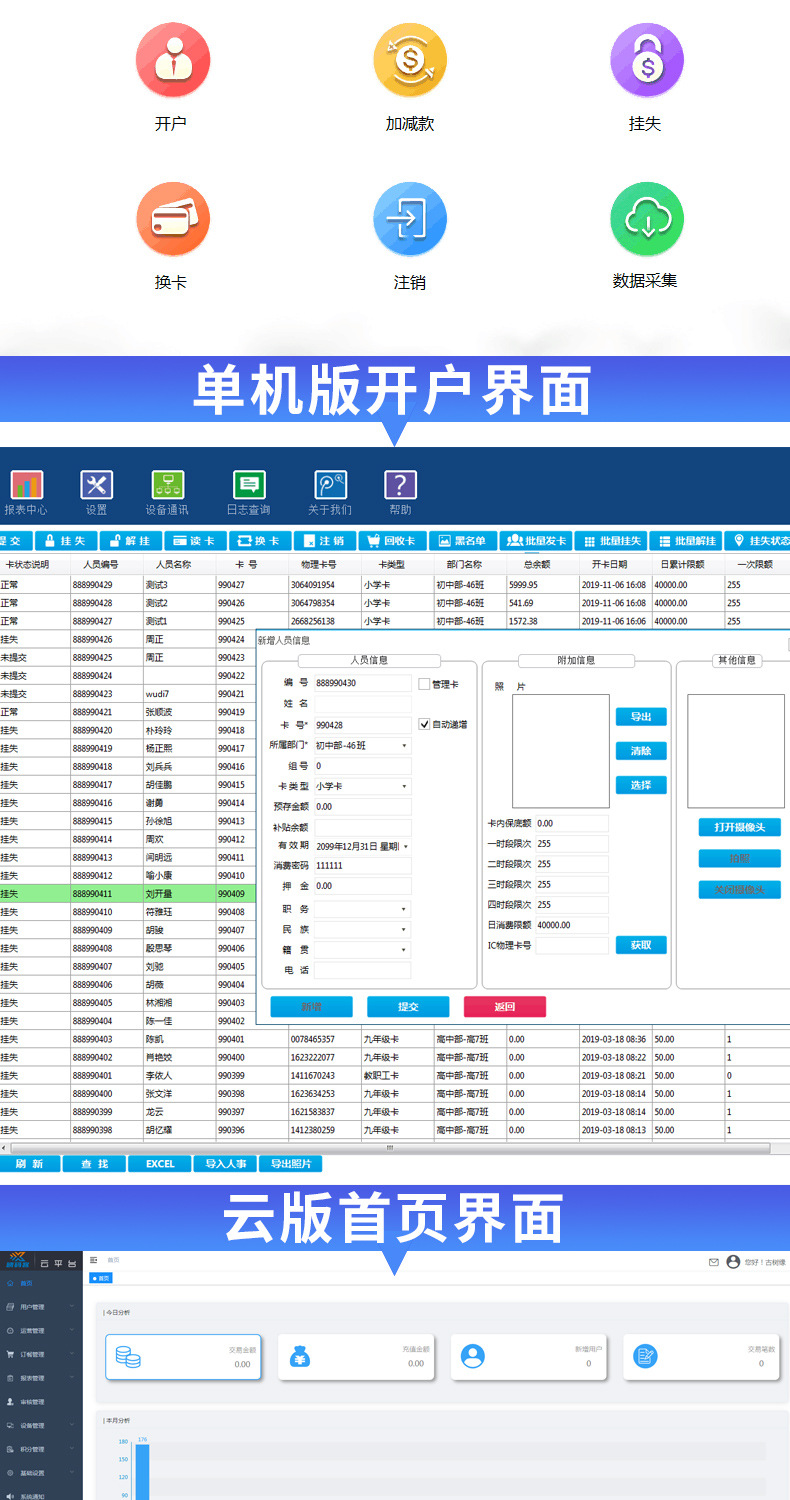Click the 姓名 input field
The image size is (790, 1500).
click(x=363, y=704)
